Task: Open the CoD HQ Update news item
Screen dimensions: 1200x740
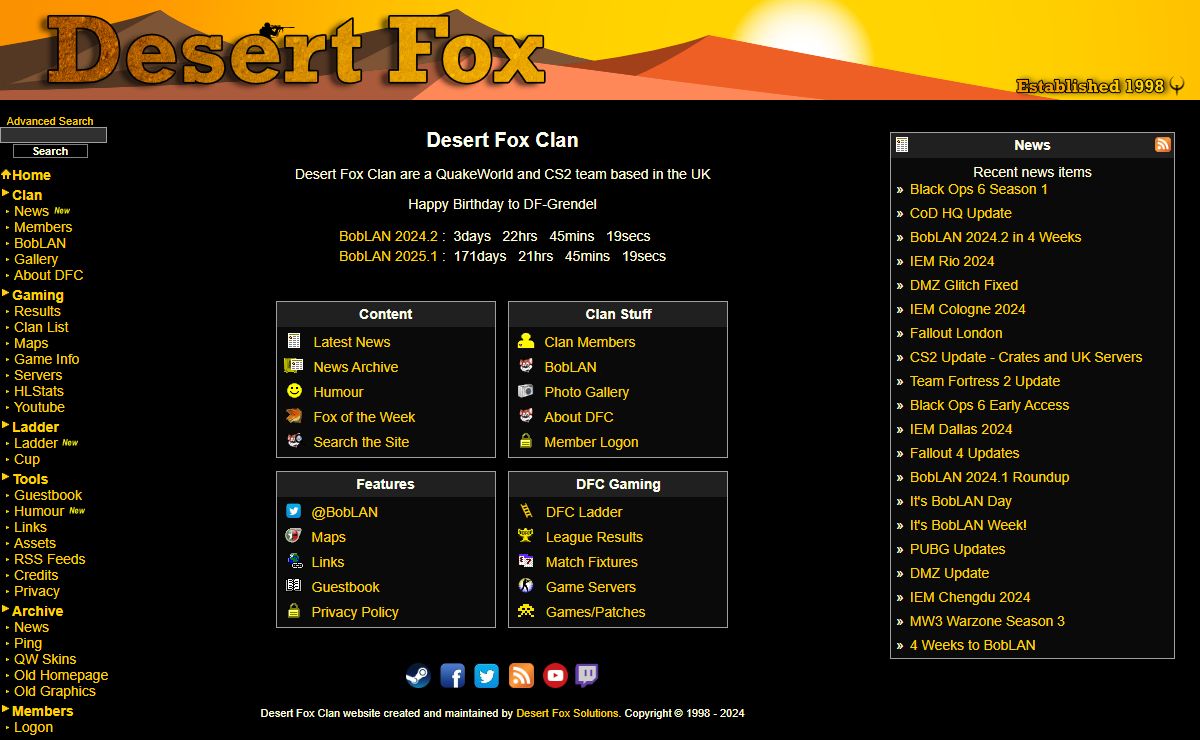Action: [x=961, y=213]
